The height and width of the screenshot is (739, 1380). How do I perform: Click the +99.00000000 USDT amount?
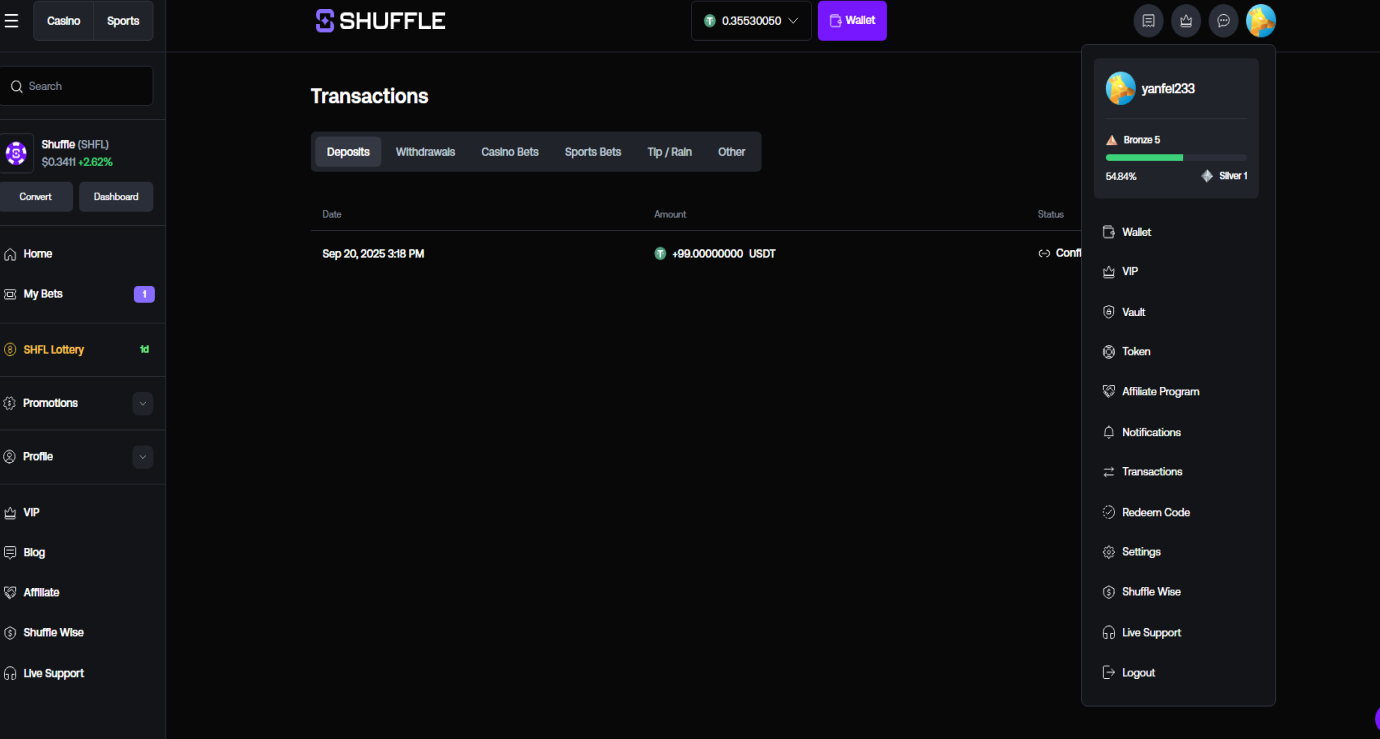point(715,254)
